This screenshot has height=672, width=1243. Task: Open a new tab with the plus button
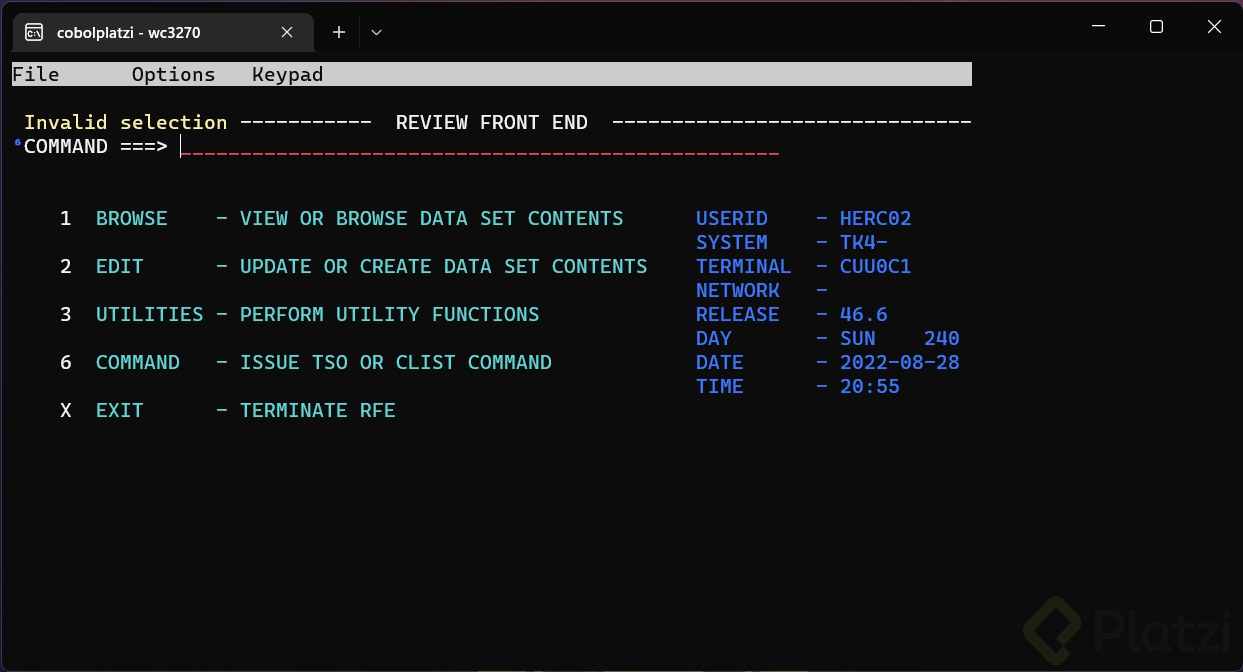coord(338,32)
